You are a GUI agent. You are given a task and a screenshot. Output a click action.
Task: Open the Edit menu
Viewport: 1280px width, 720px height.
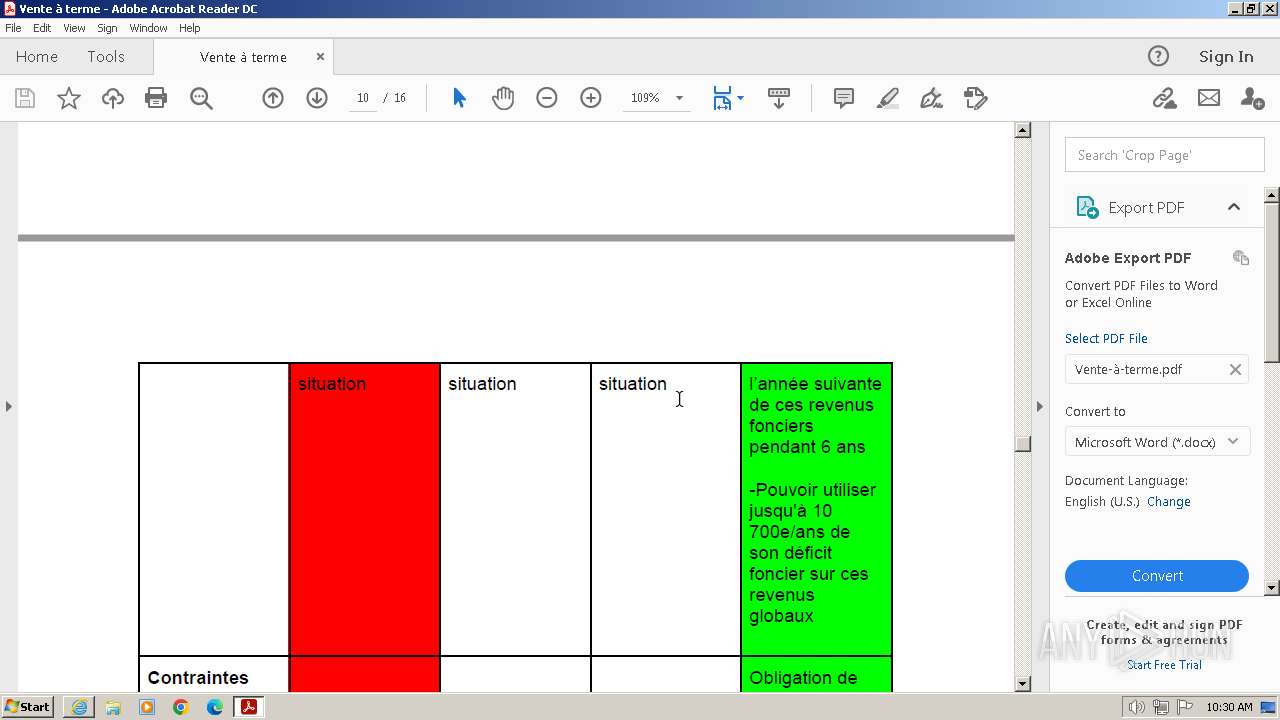click(x=42, y=28)
